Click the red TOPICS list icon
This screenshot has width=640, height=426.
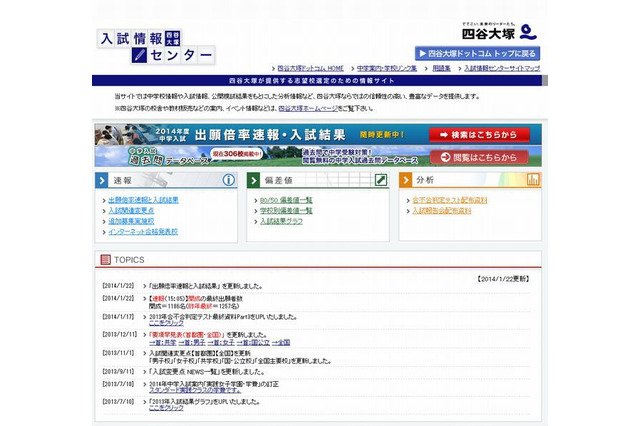pos(105,260)
